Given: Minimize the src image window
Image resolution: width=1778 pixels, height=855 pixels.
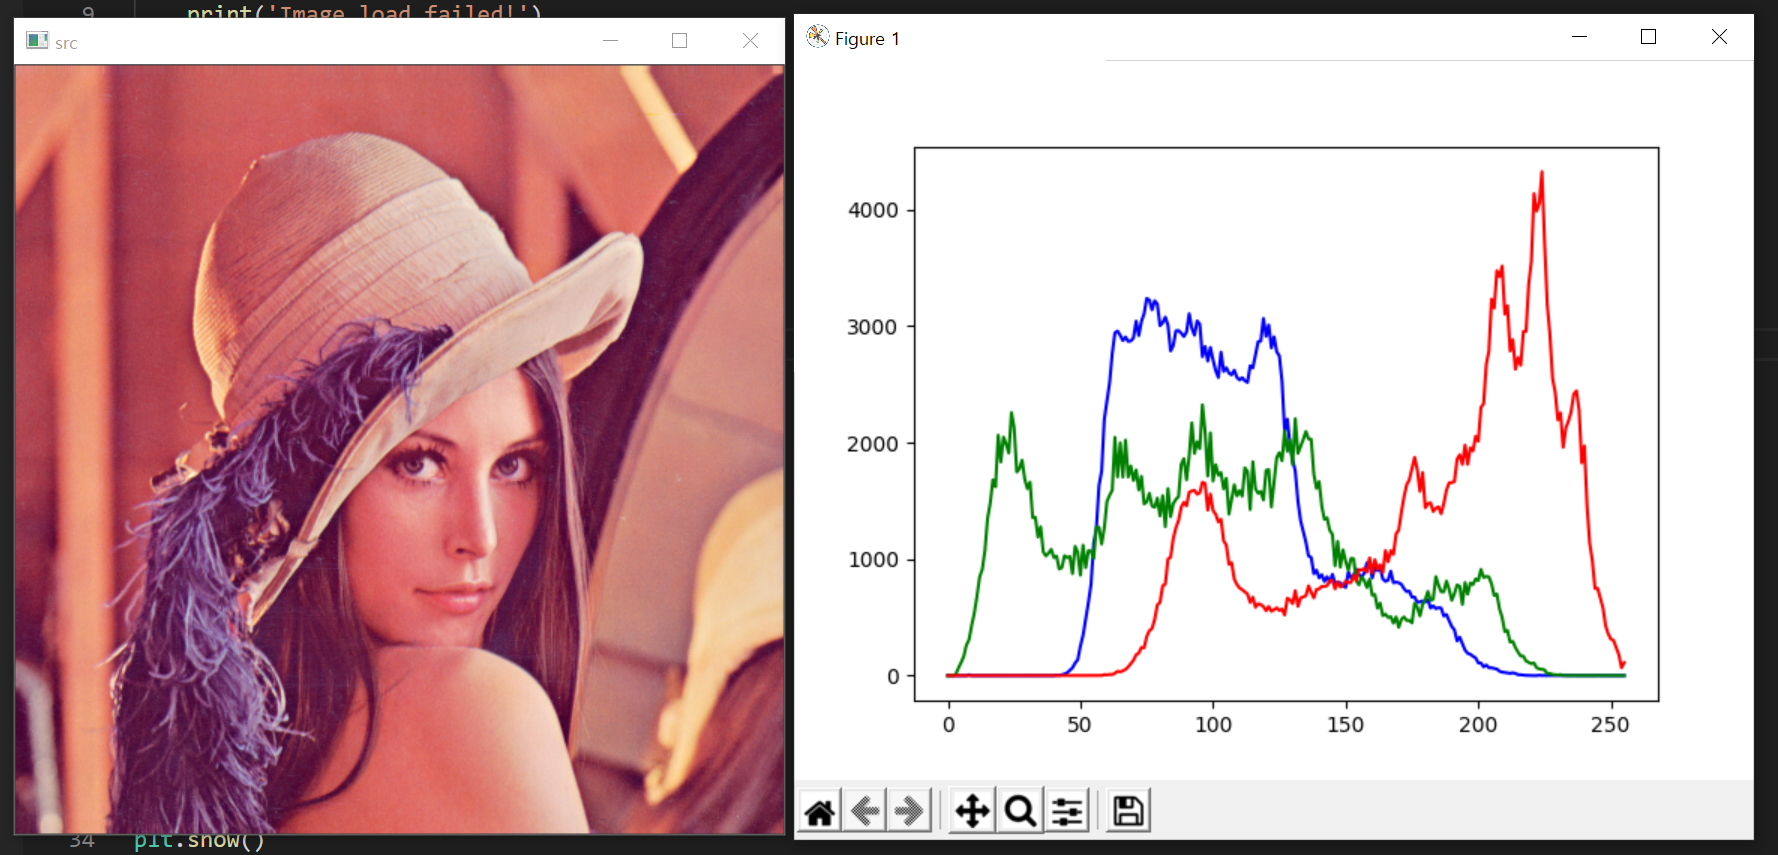Looking at the screenshot, I should click(610, 41).
